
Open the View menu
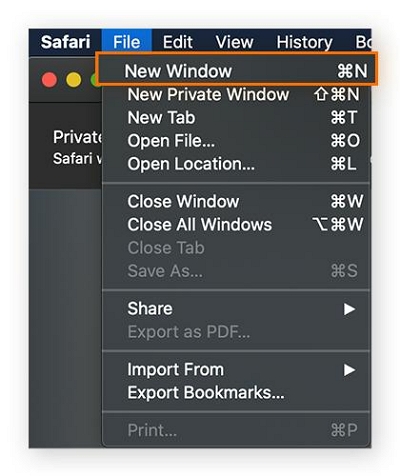pyautogui.click(x=234, y=42)
